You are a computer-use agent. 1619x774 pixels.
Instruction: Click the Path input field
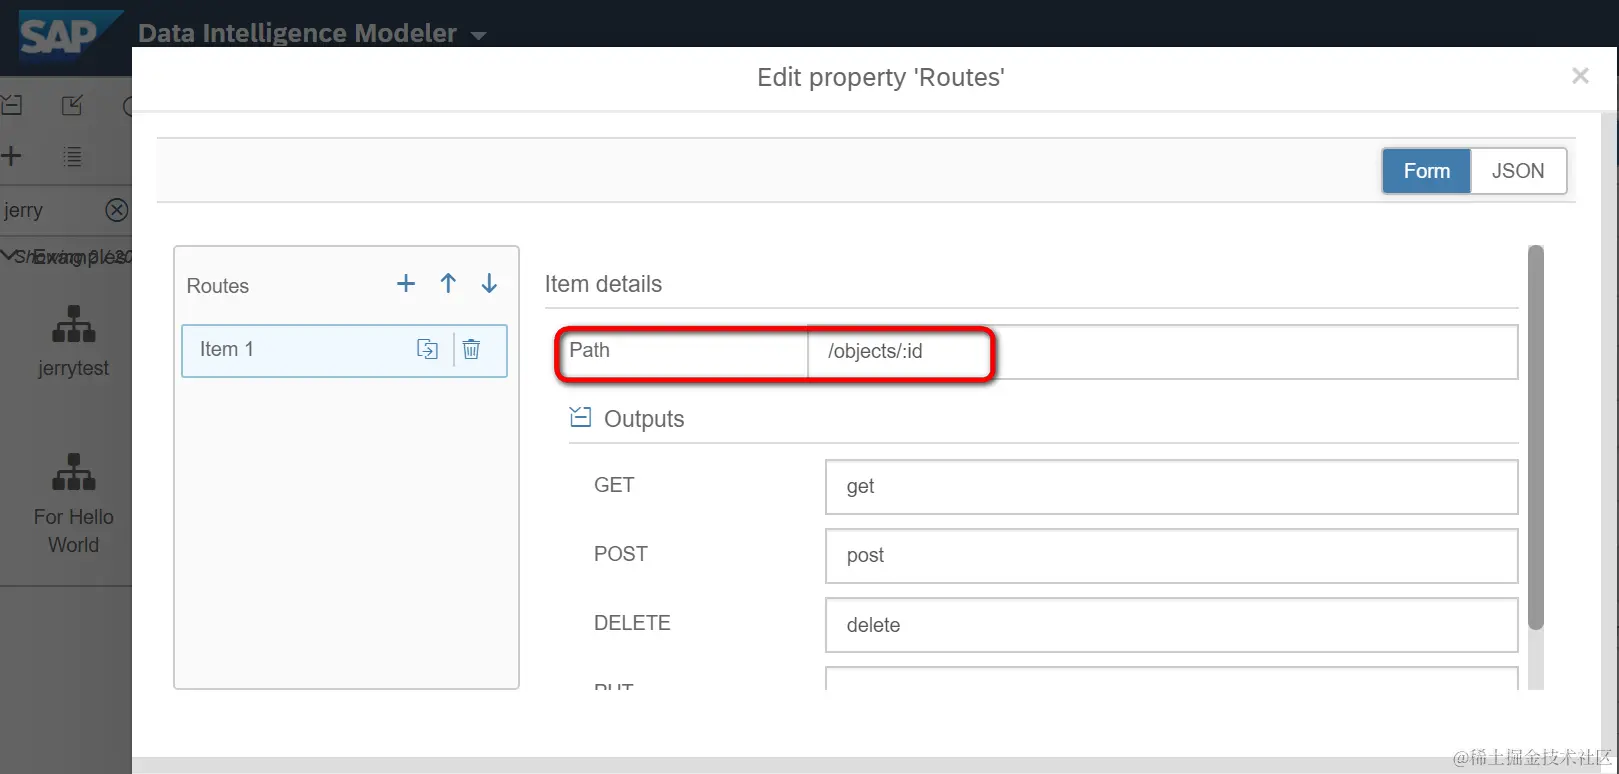pos(1162,352)
